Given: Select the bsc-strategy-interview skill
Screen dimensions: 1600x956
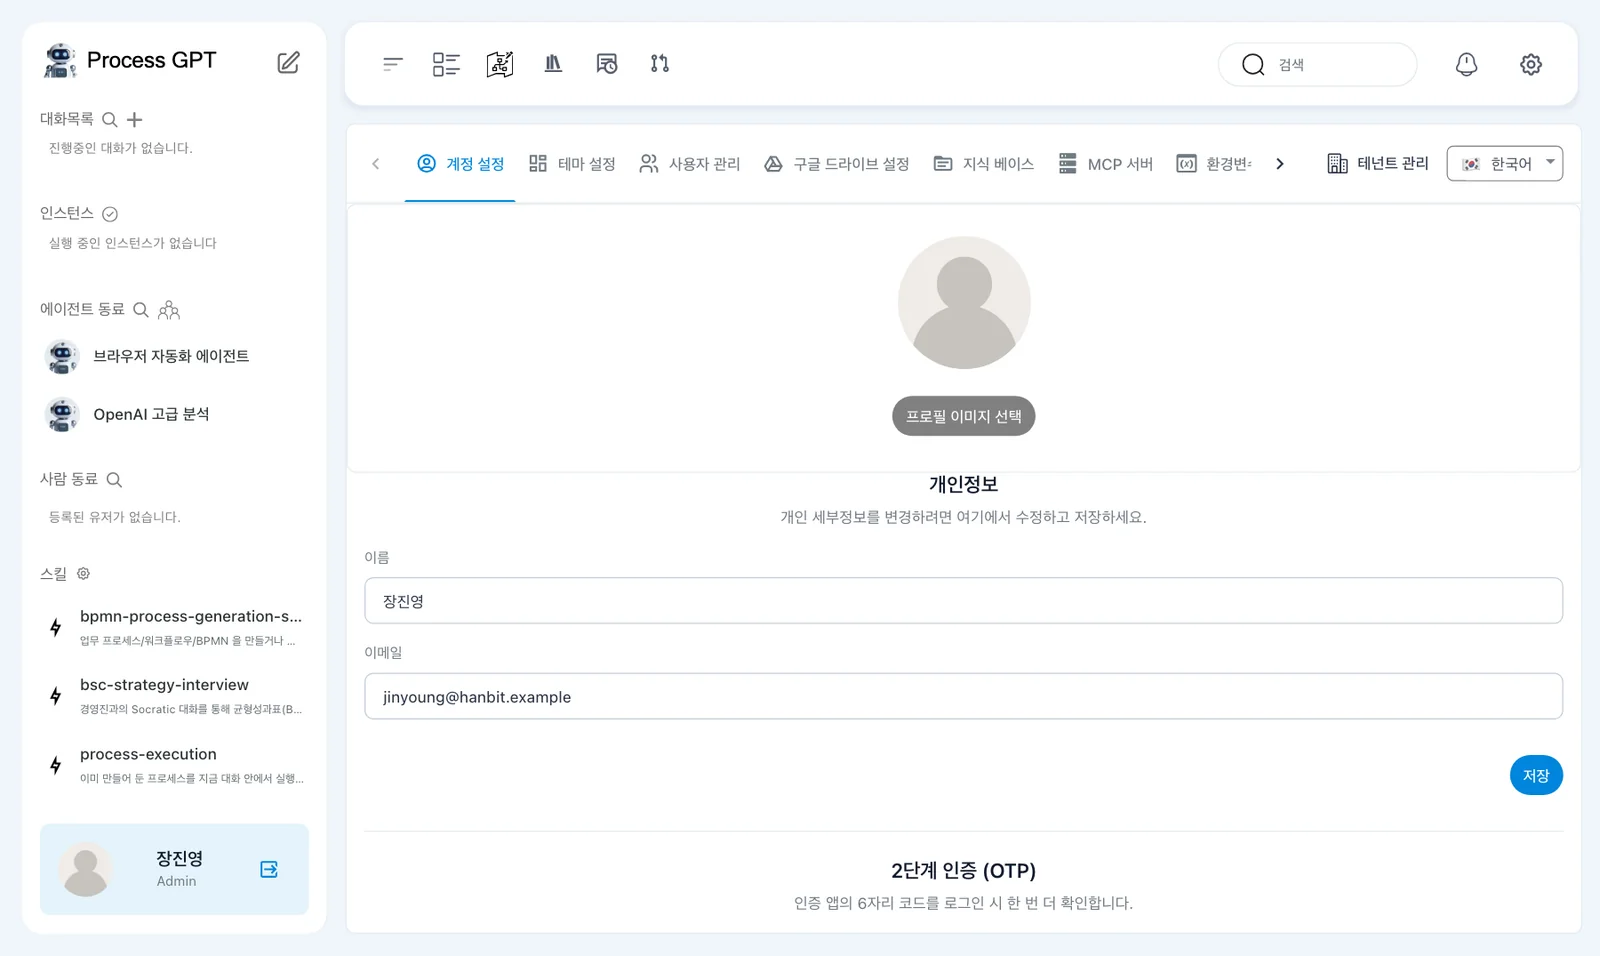Looking at the screenshot, I should tap(175, 696).
